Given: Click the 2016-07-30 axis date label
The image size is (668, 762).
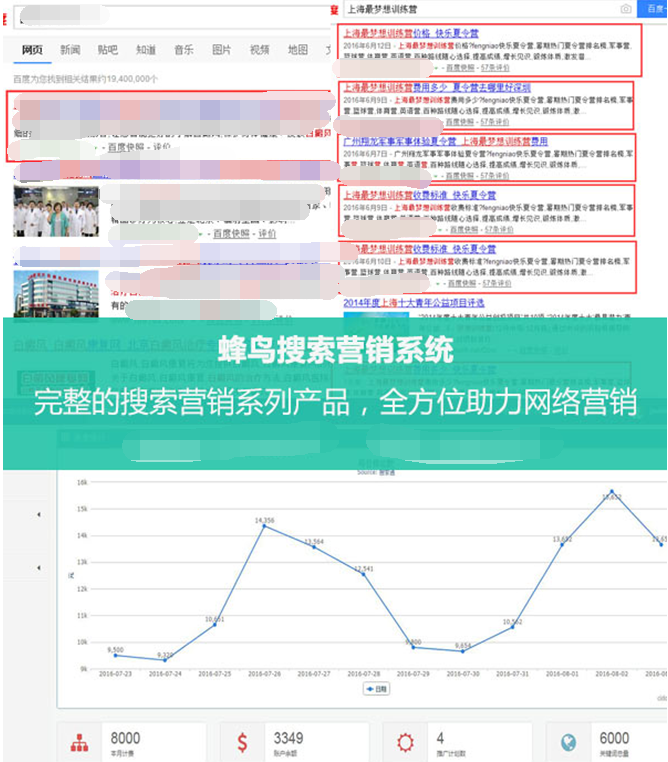Looking at the screenshot, I should click(x=463, y=674).
